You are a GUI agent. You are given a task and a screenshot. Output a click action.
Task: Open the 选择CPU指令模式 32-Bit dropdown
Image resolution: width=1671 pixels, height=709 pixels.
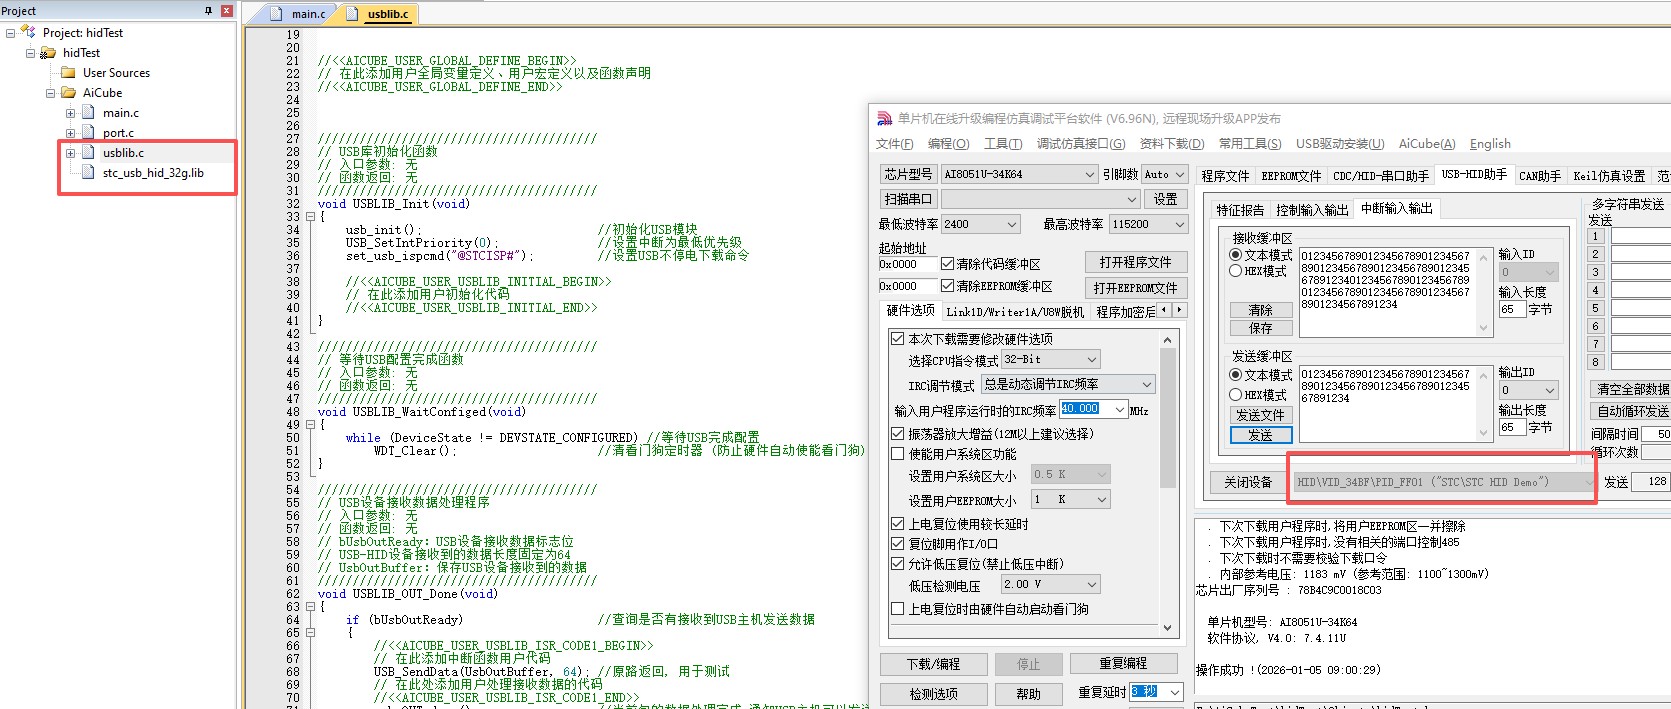(x=1051, y=359)
